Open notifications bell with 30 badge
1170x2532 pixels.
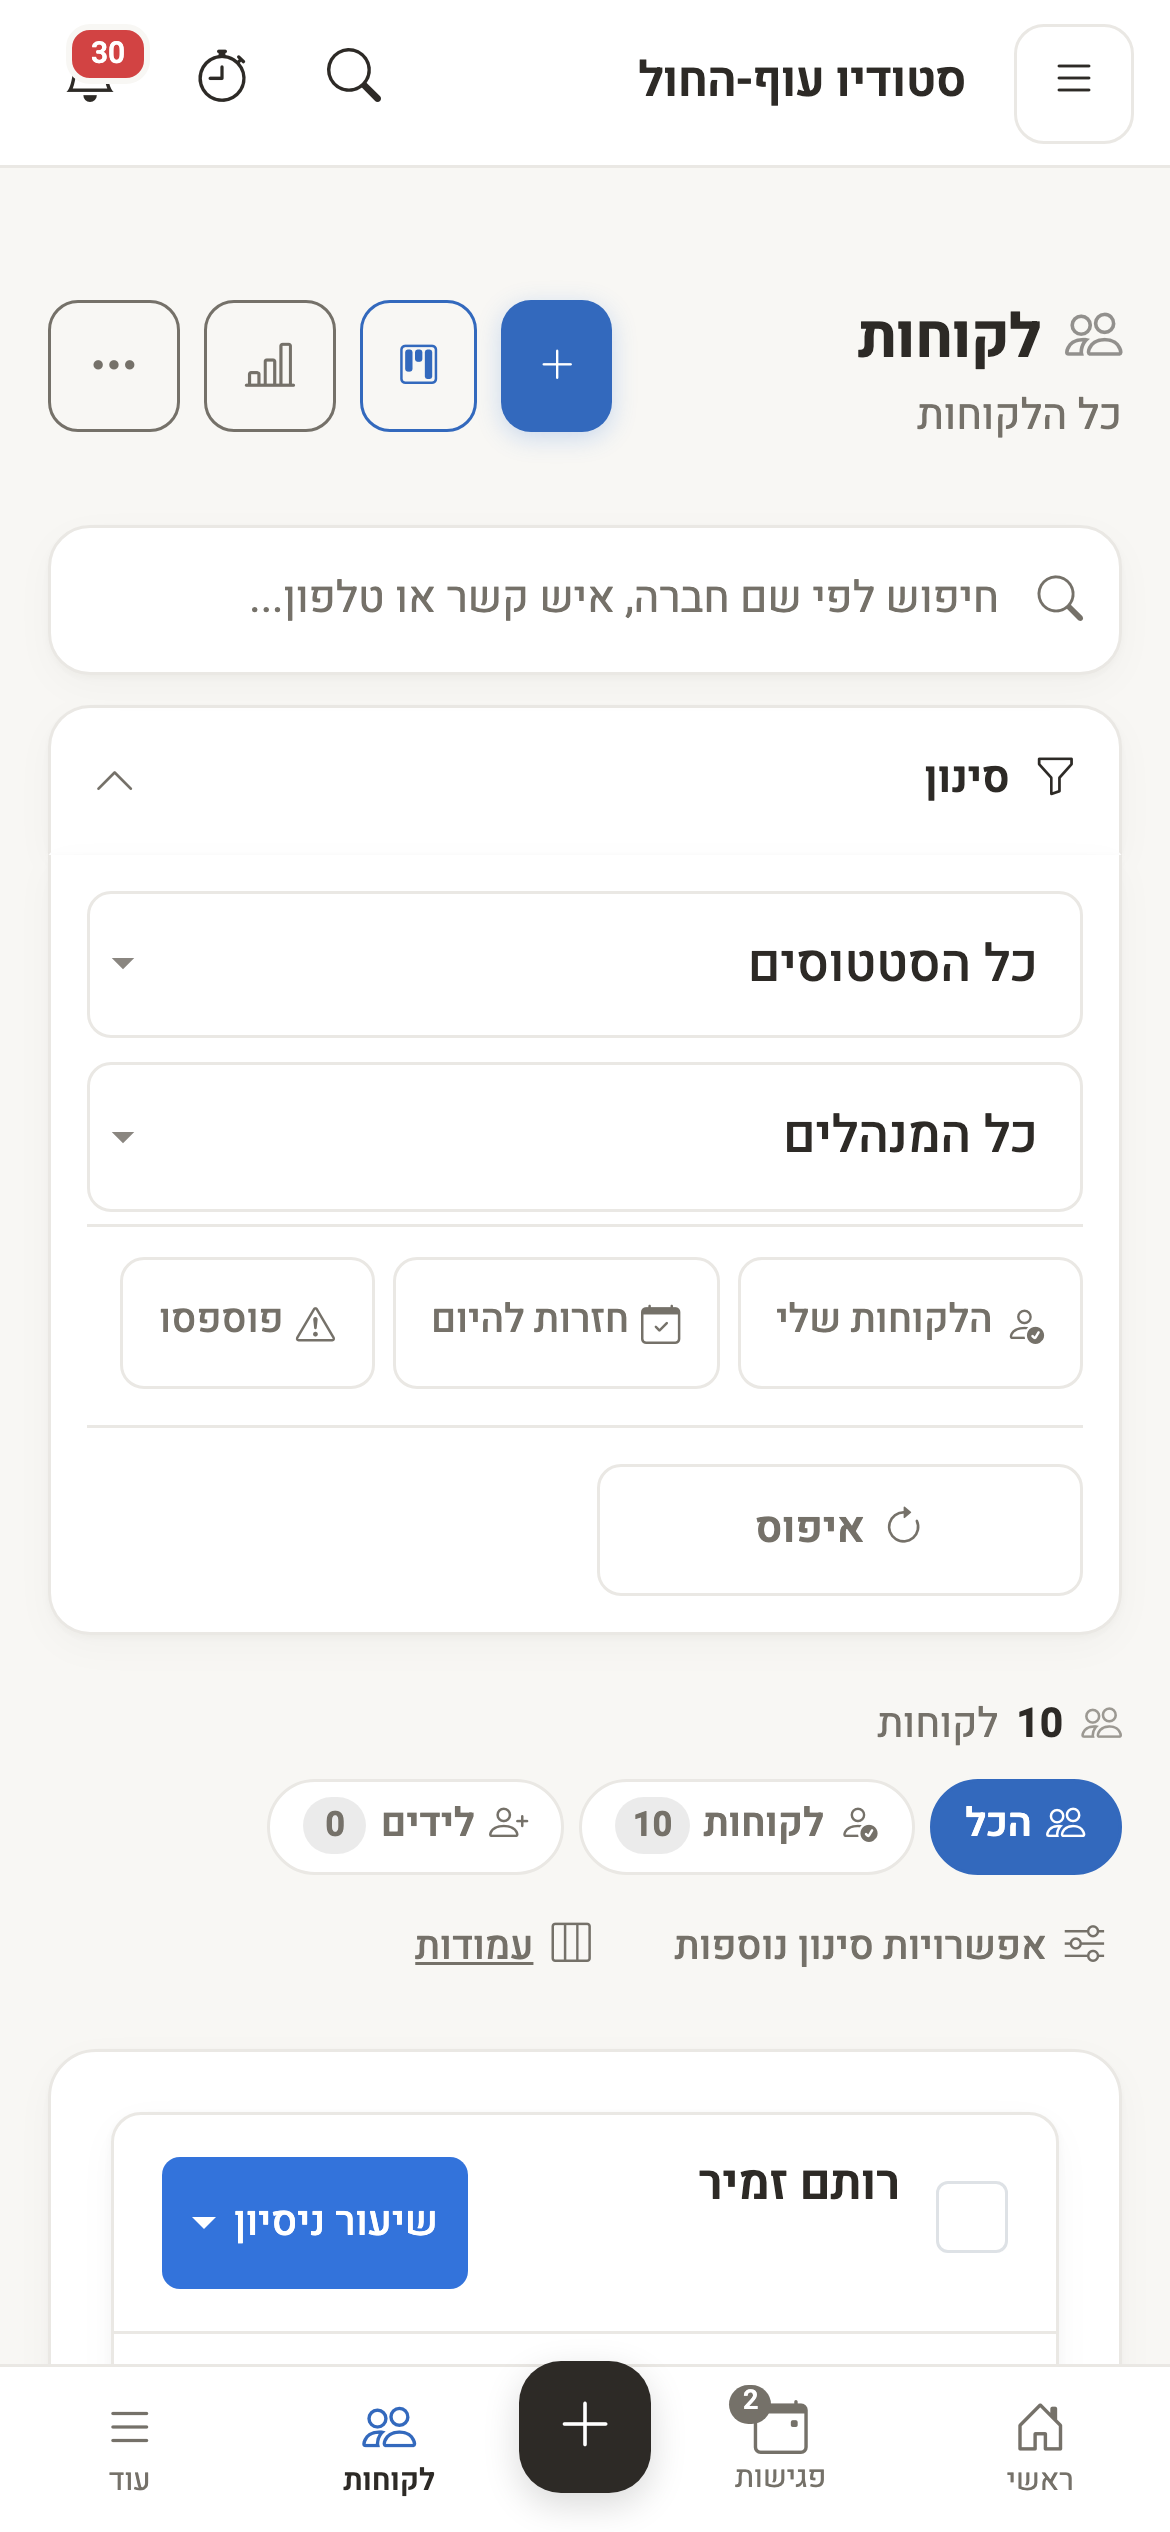click(x=98, y=70)
